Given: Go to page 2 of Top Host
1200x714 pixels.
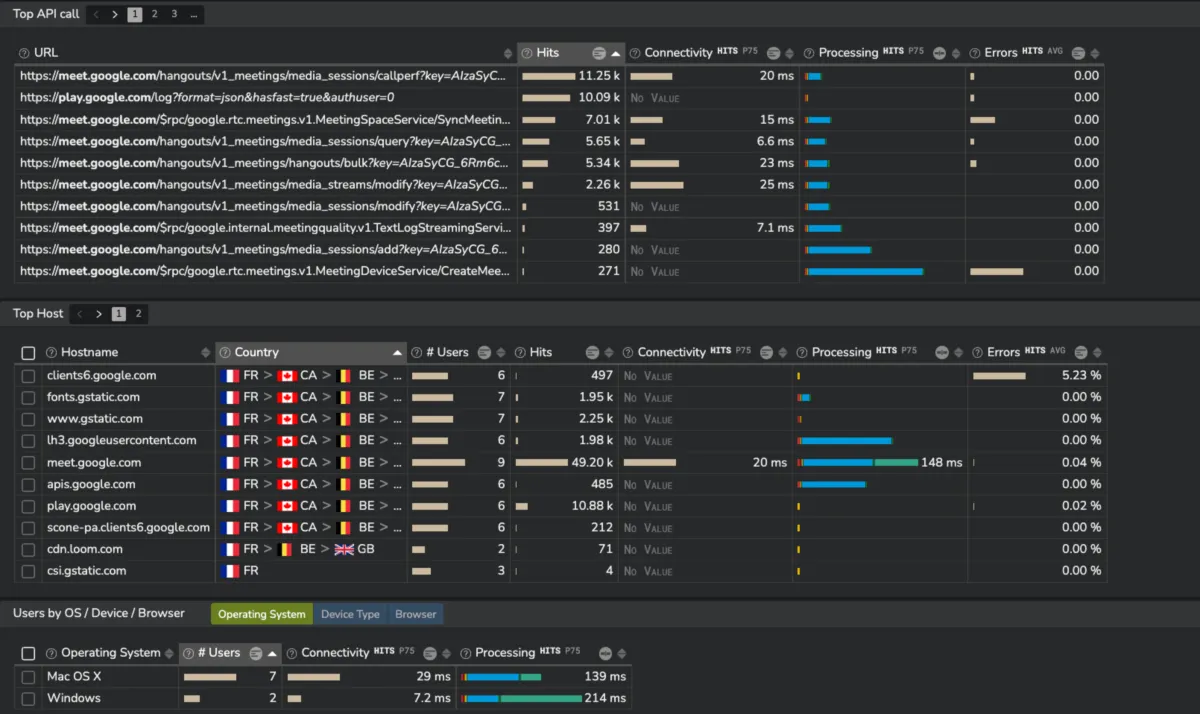Looking at the screenshot, I should pos(139,314).
